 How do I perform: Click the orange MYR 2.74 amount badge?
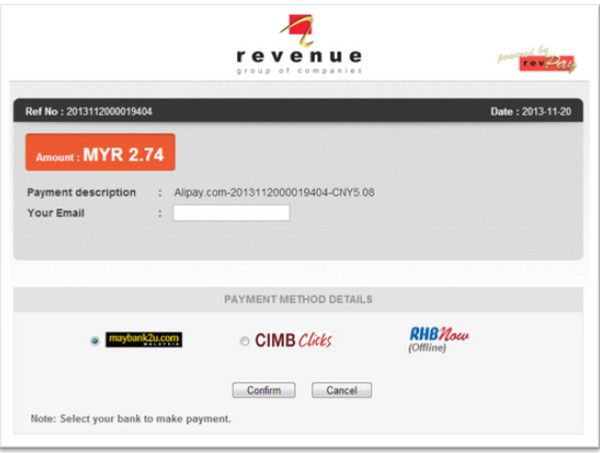100,157
